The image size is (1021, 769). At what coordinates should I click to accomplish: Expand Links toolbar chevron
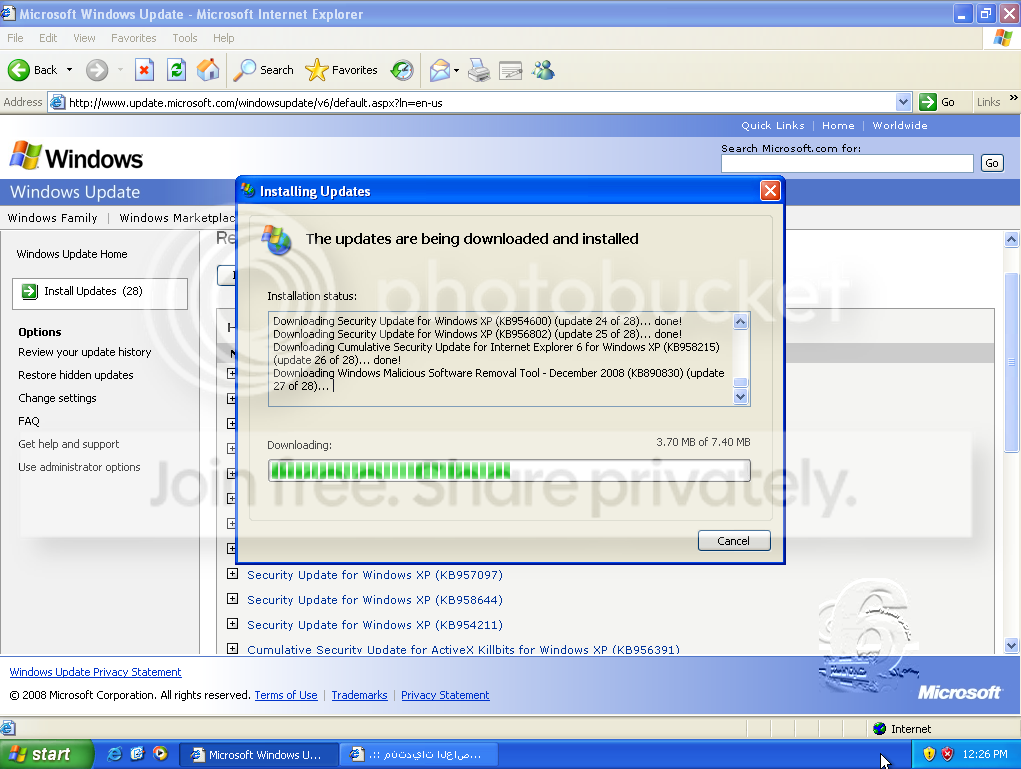[1013, 98]
